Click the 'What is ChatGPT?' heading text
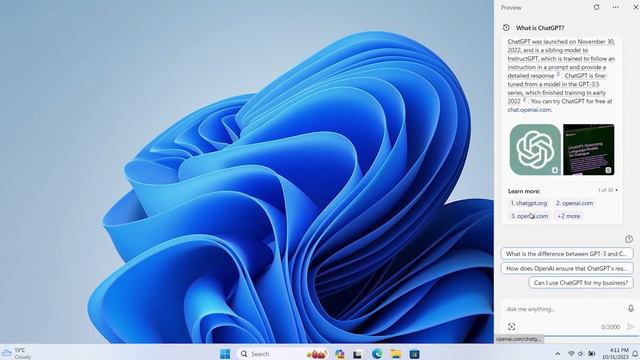 coord(540,28)
